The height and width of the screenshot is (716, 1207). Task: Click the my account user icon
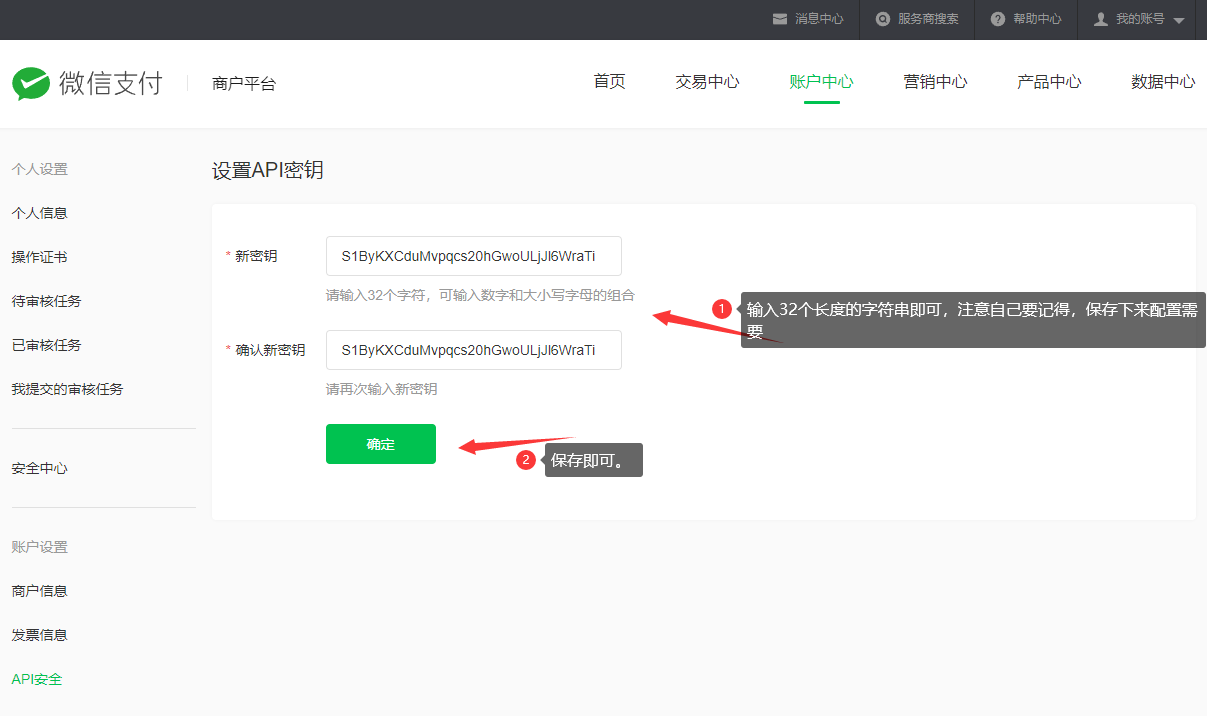[x=1101, y=19]
